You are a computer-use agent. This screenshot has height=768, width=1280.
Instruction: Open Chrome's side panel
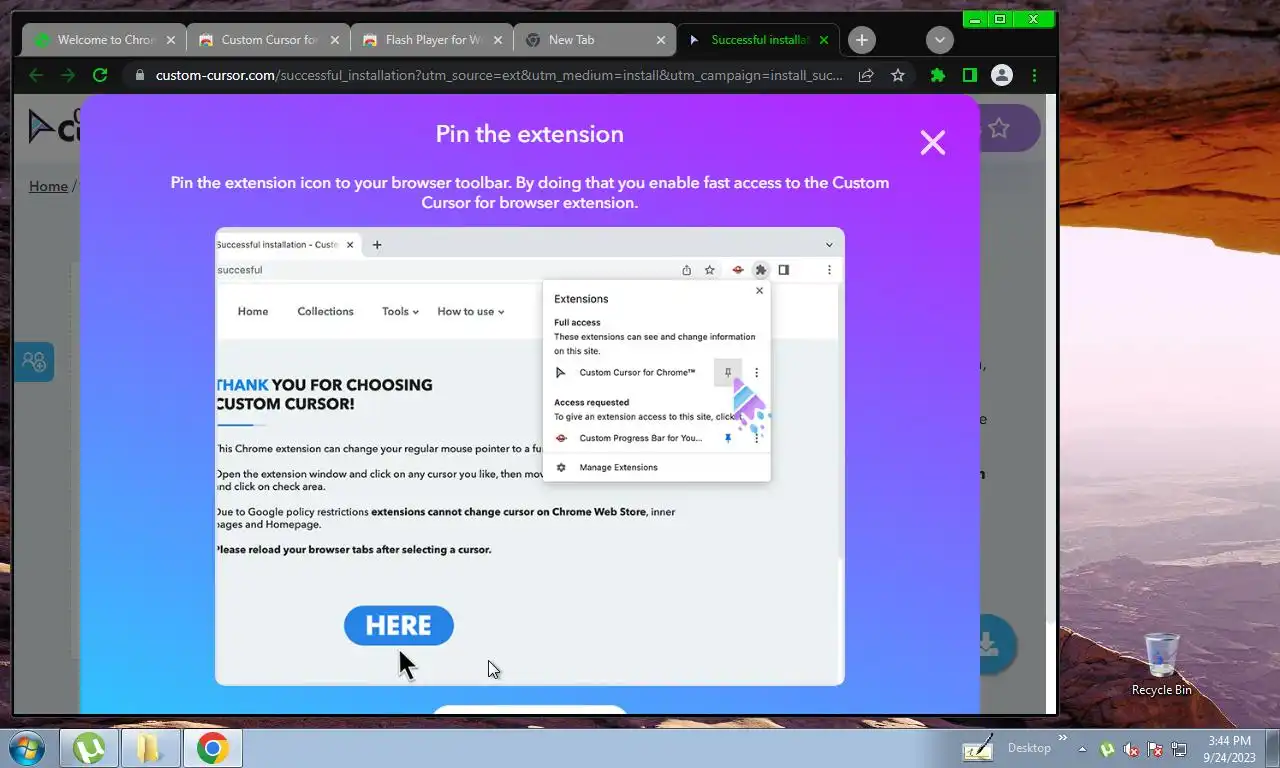pyautogui.click(x=969, y=75)
